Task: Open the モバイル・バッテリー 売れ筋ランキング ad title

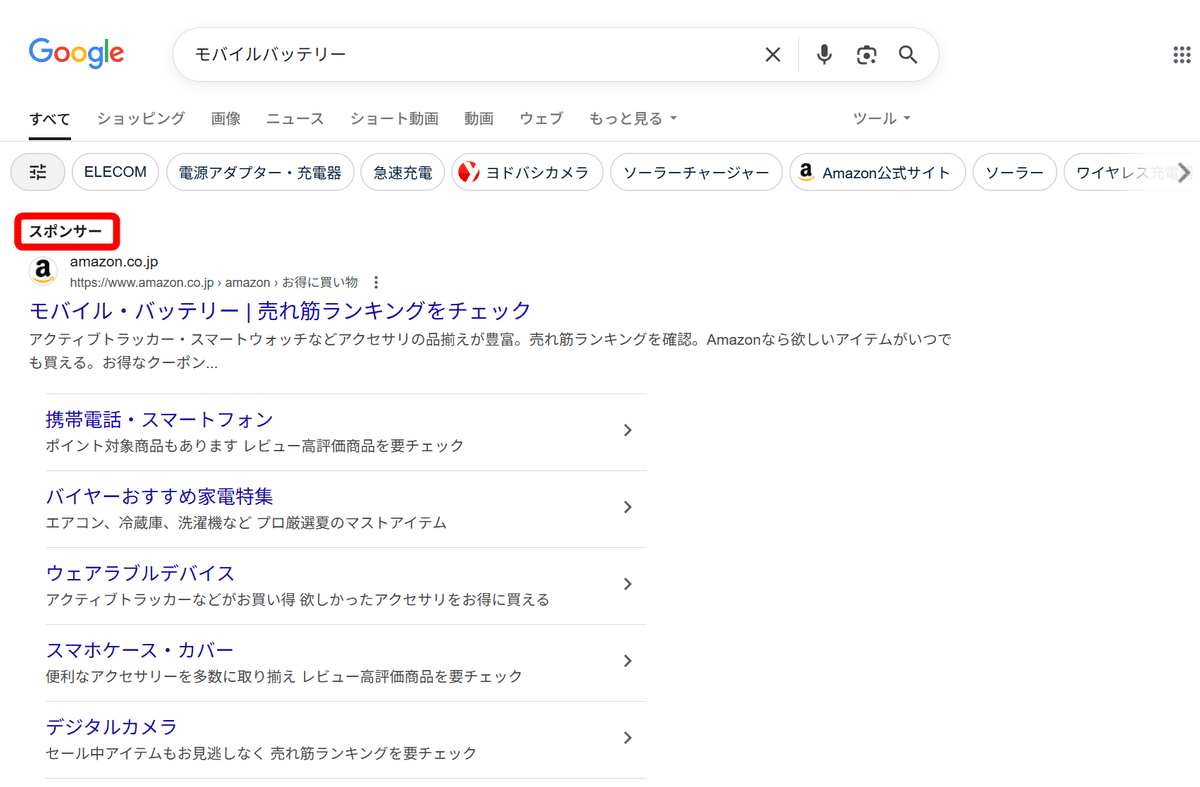Action: (x=281, y=310)
